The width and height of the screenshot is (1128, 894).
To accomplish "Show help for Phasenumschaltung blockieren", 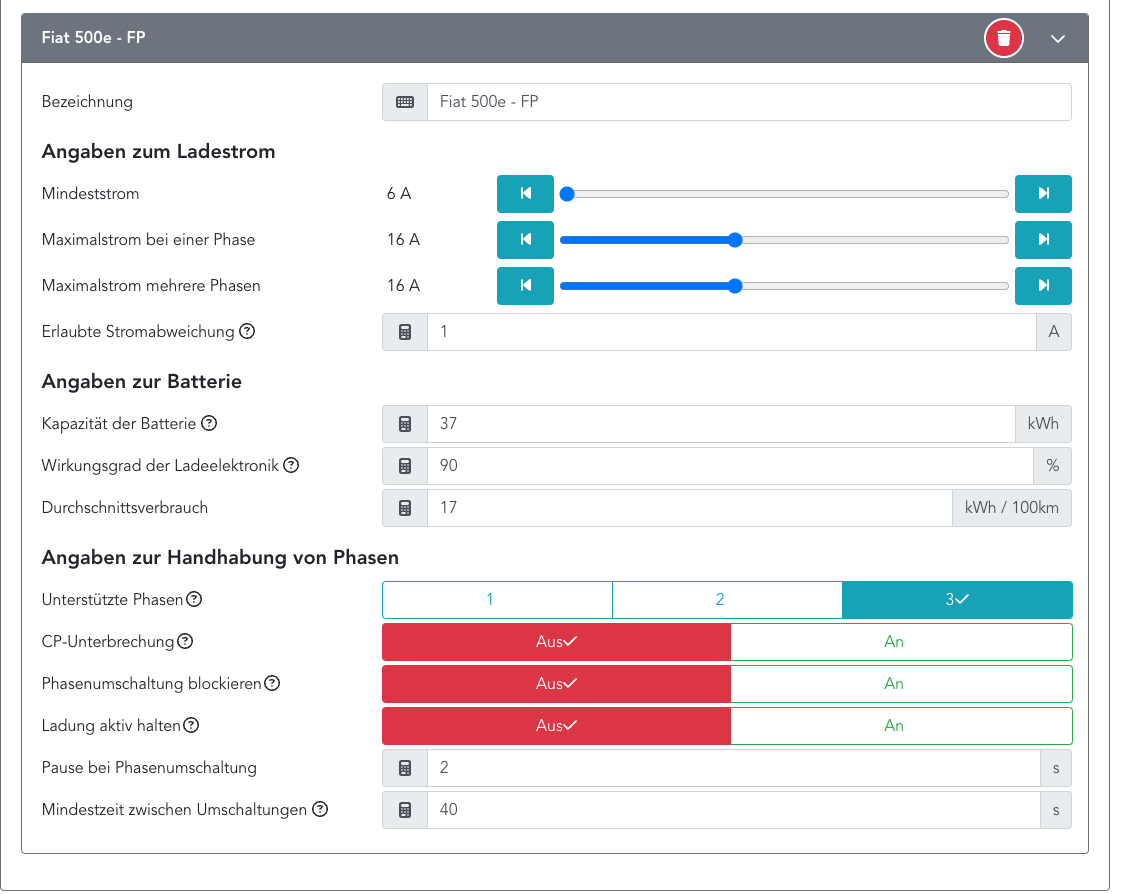I will (272, 683).
